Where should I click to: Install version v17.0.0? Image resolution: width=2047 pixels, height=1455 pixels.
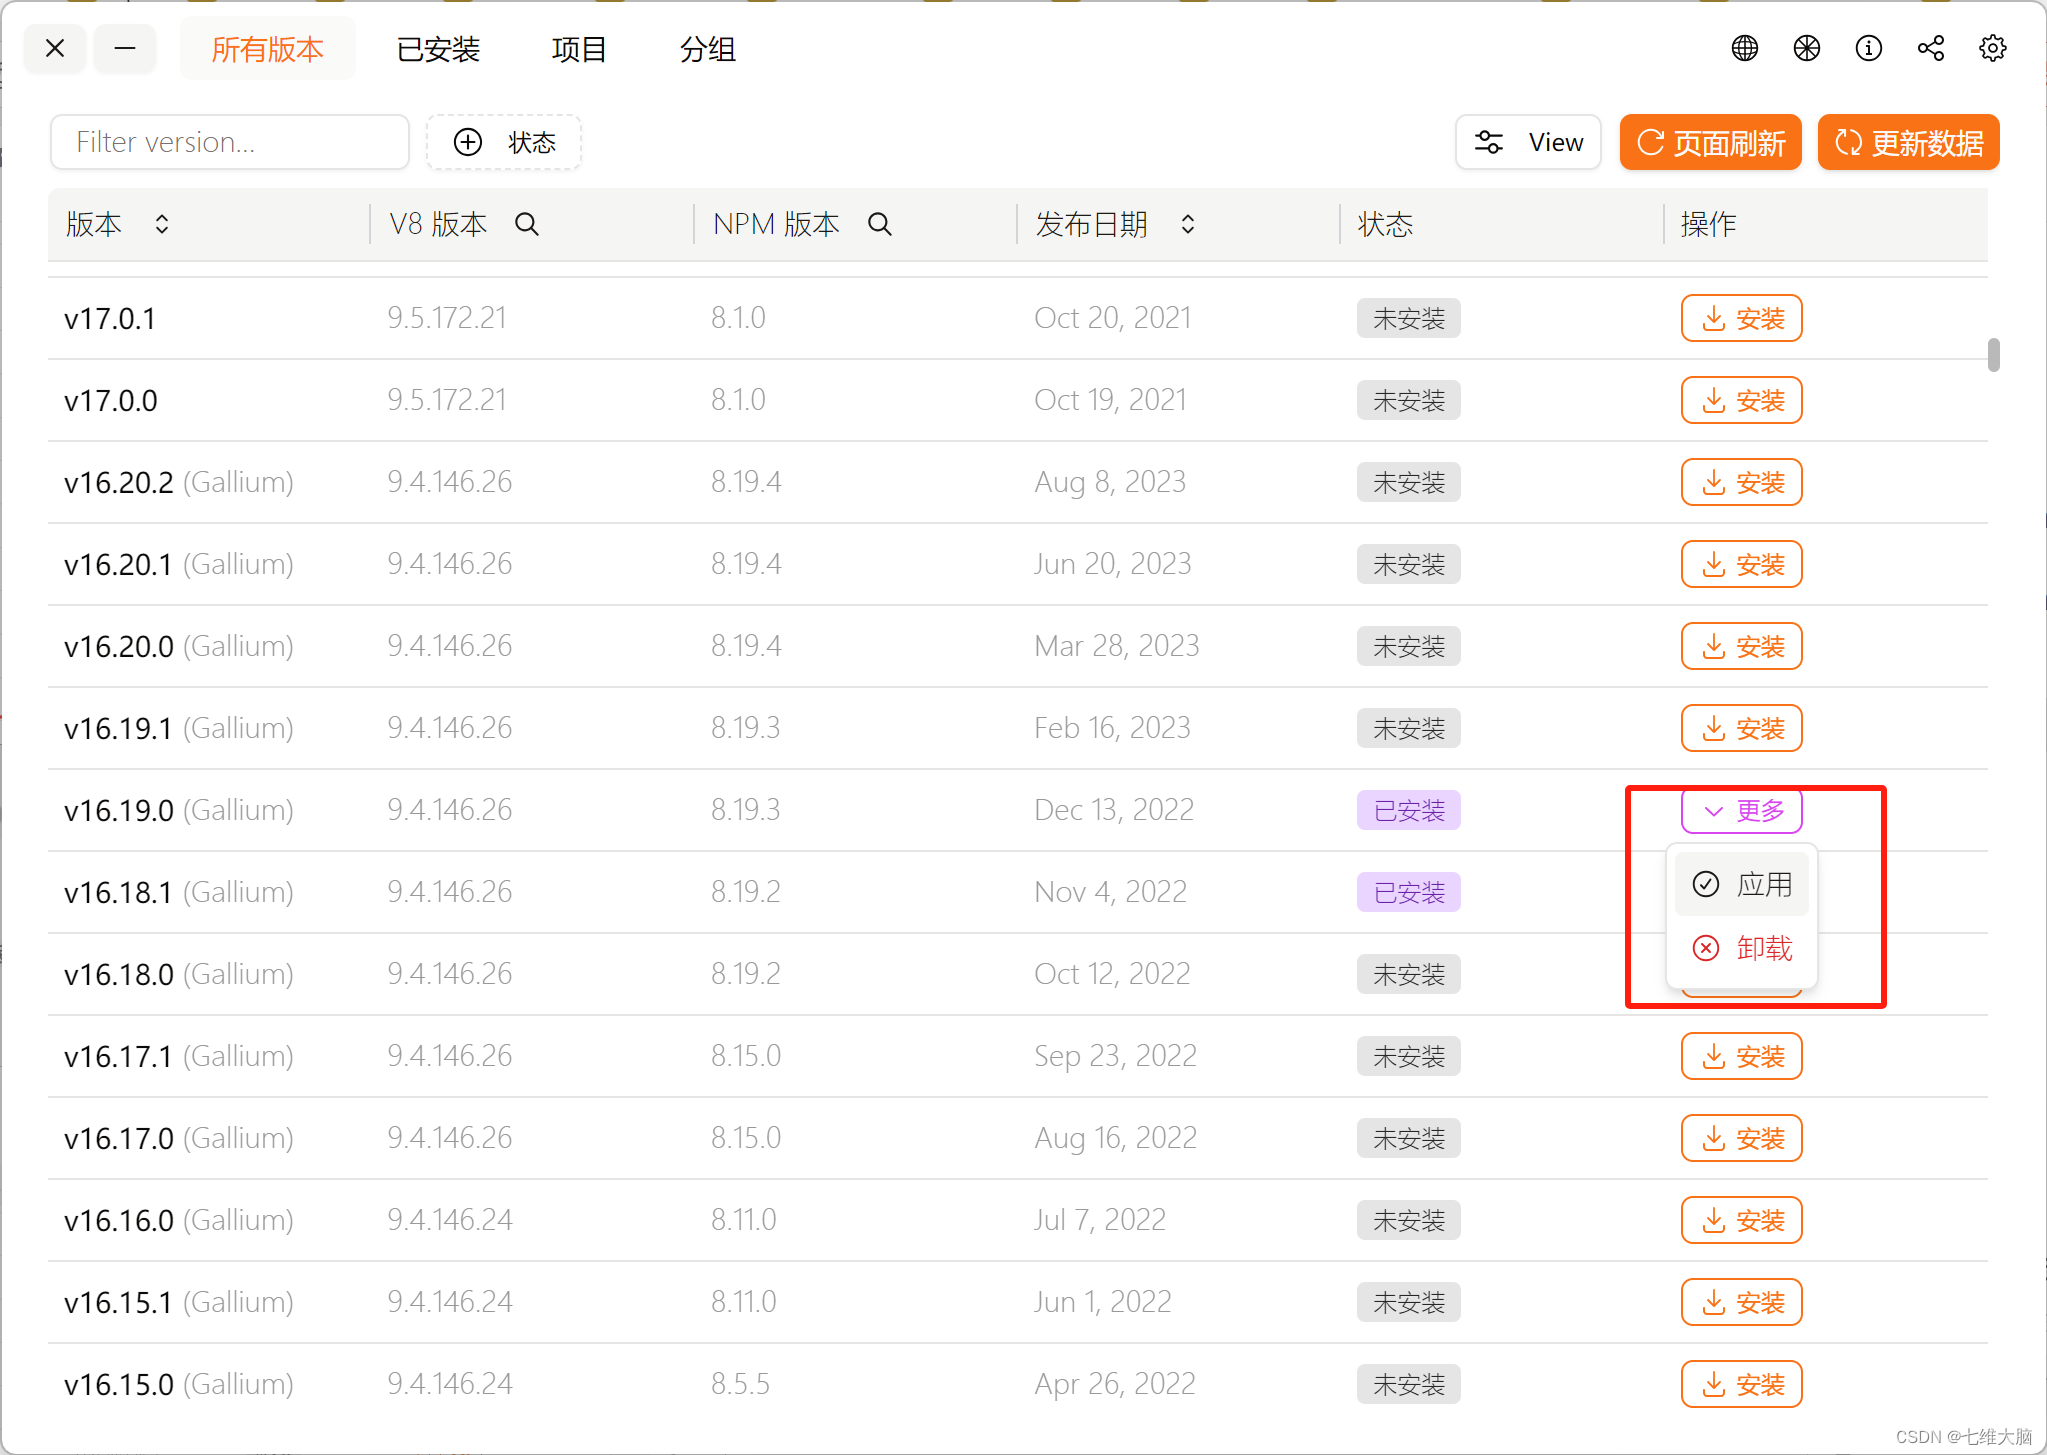[x=1741, y=400]
